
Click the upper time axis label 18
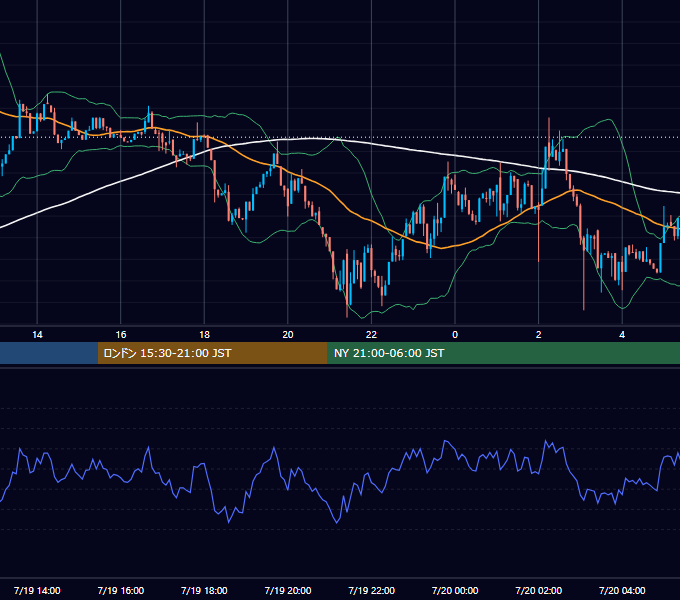pos(204,335)
